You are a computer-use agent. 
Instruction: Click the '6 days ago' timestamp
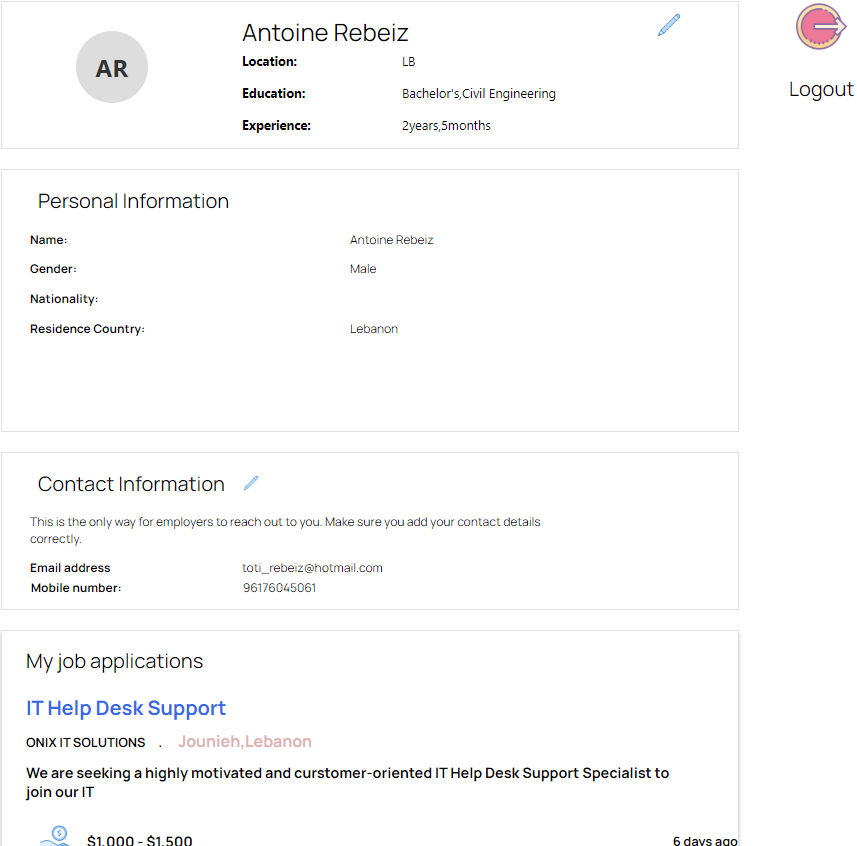click(x=705, y=840)
